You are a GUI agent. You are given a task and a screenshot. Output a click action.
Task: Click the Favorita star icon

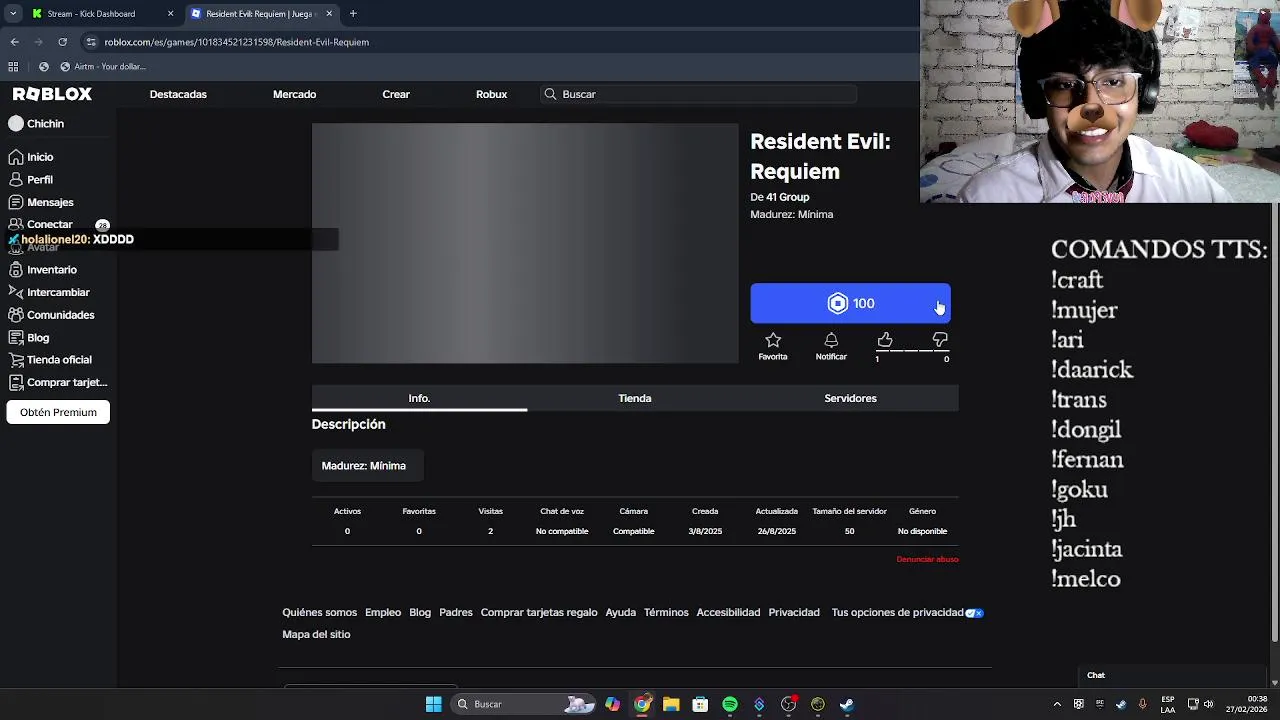[x=773, y=340]
